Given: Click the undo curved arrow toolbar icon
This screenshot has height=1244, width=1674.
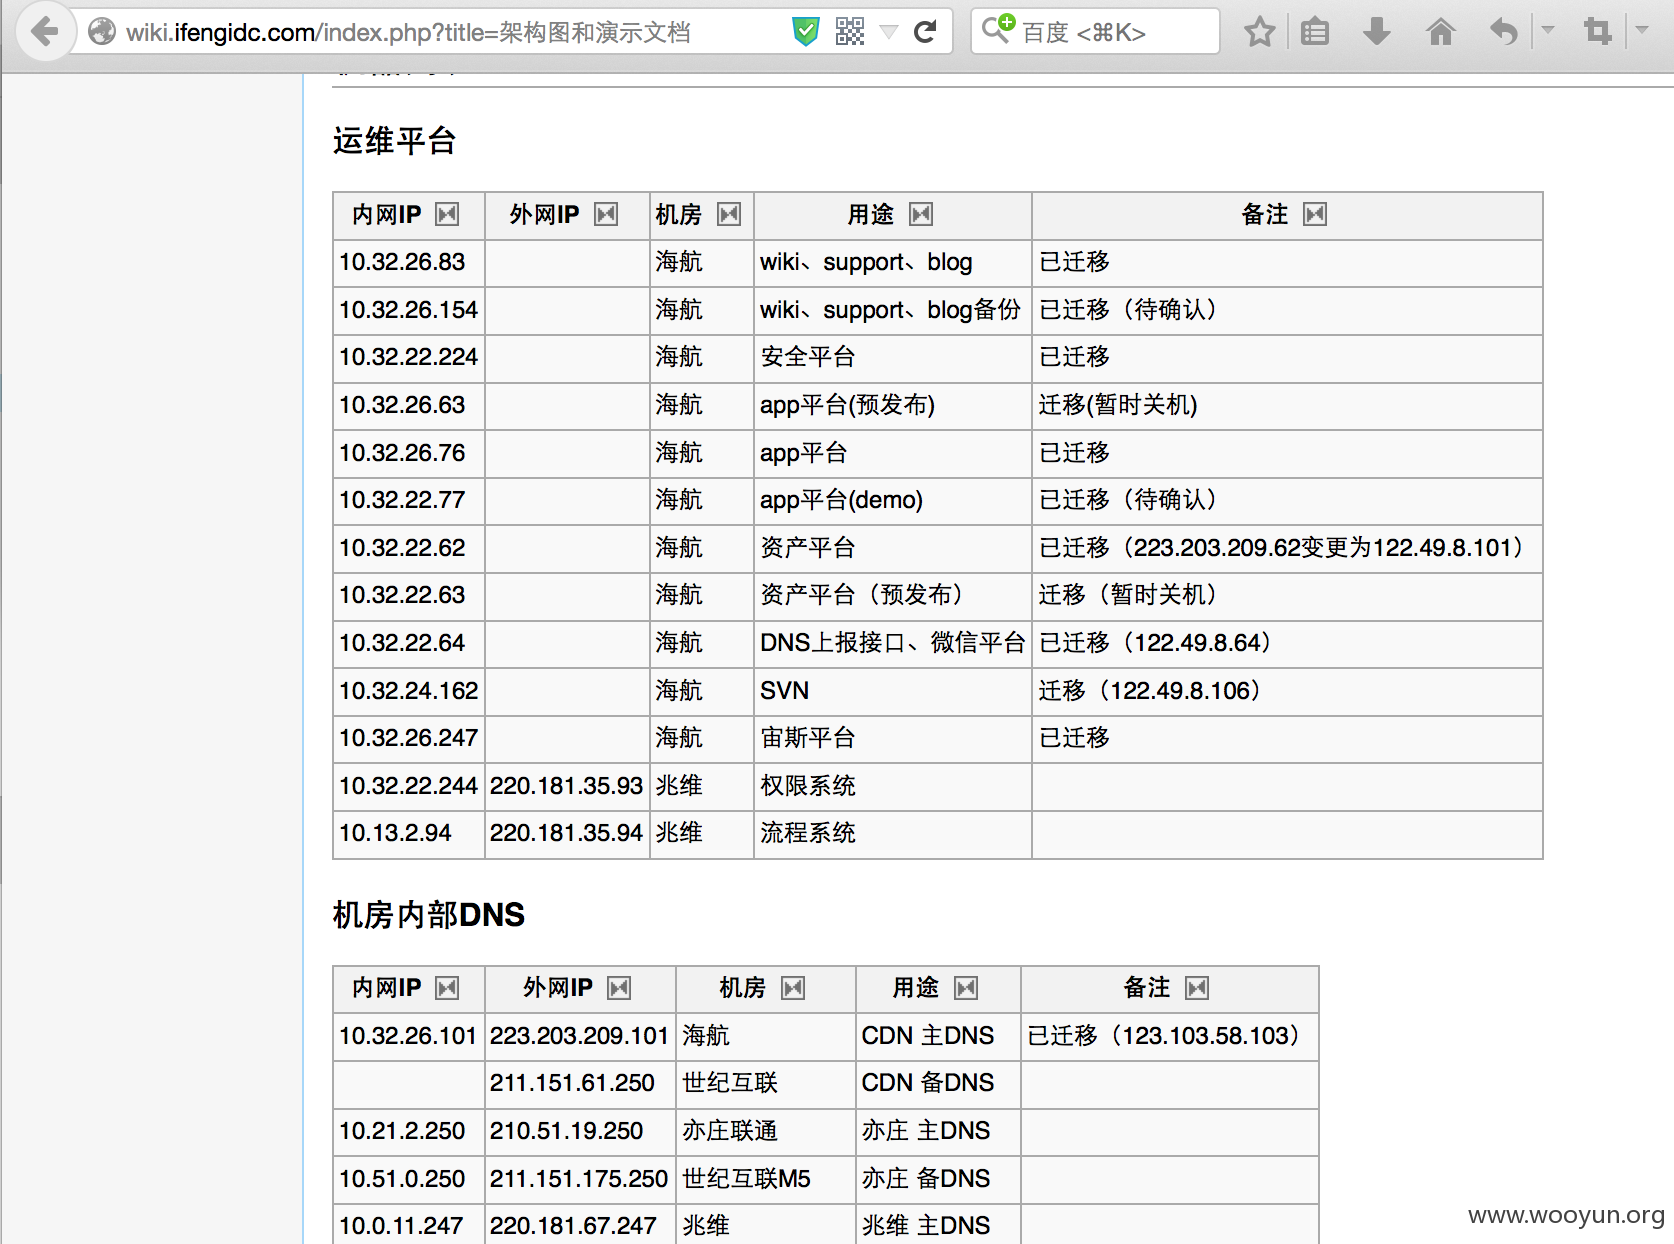Looking at the screenshot, I should coord(1503,32).
